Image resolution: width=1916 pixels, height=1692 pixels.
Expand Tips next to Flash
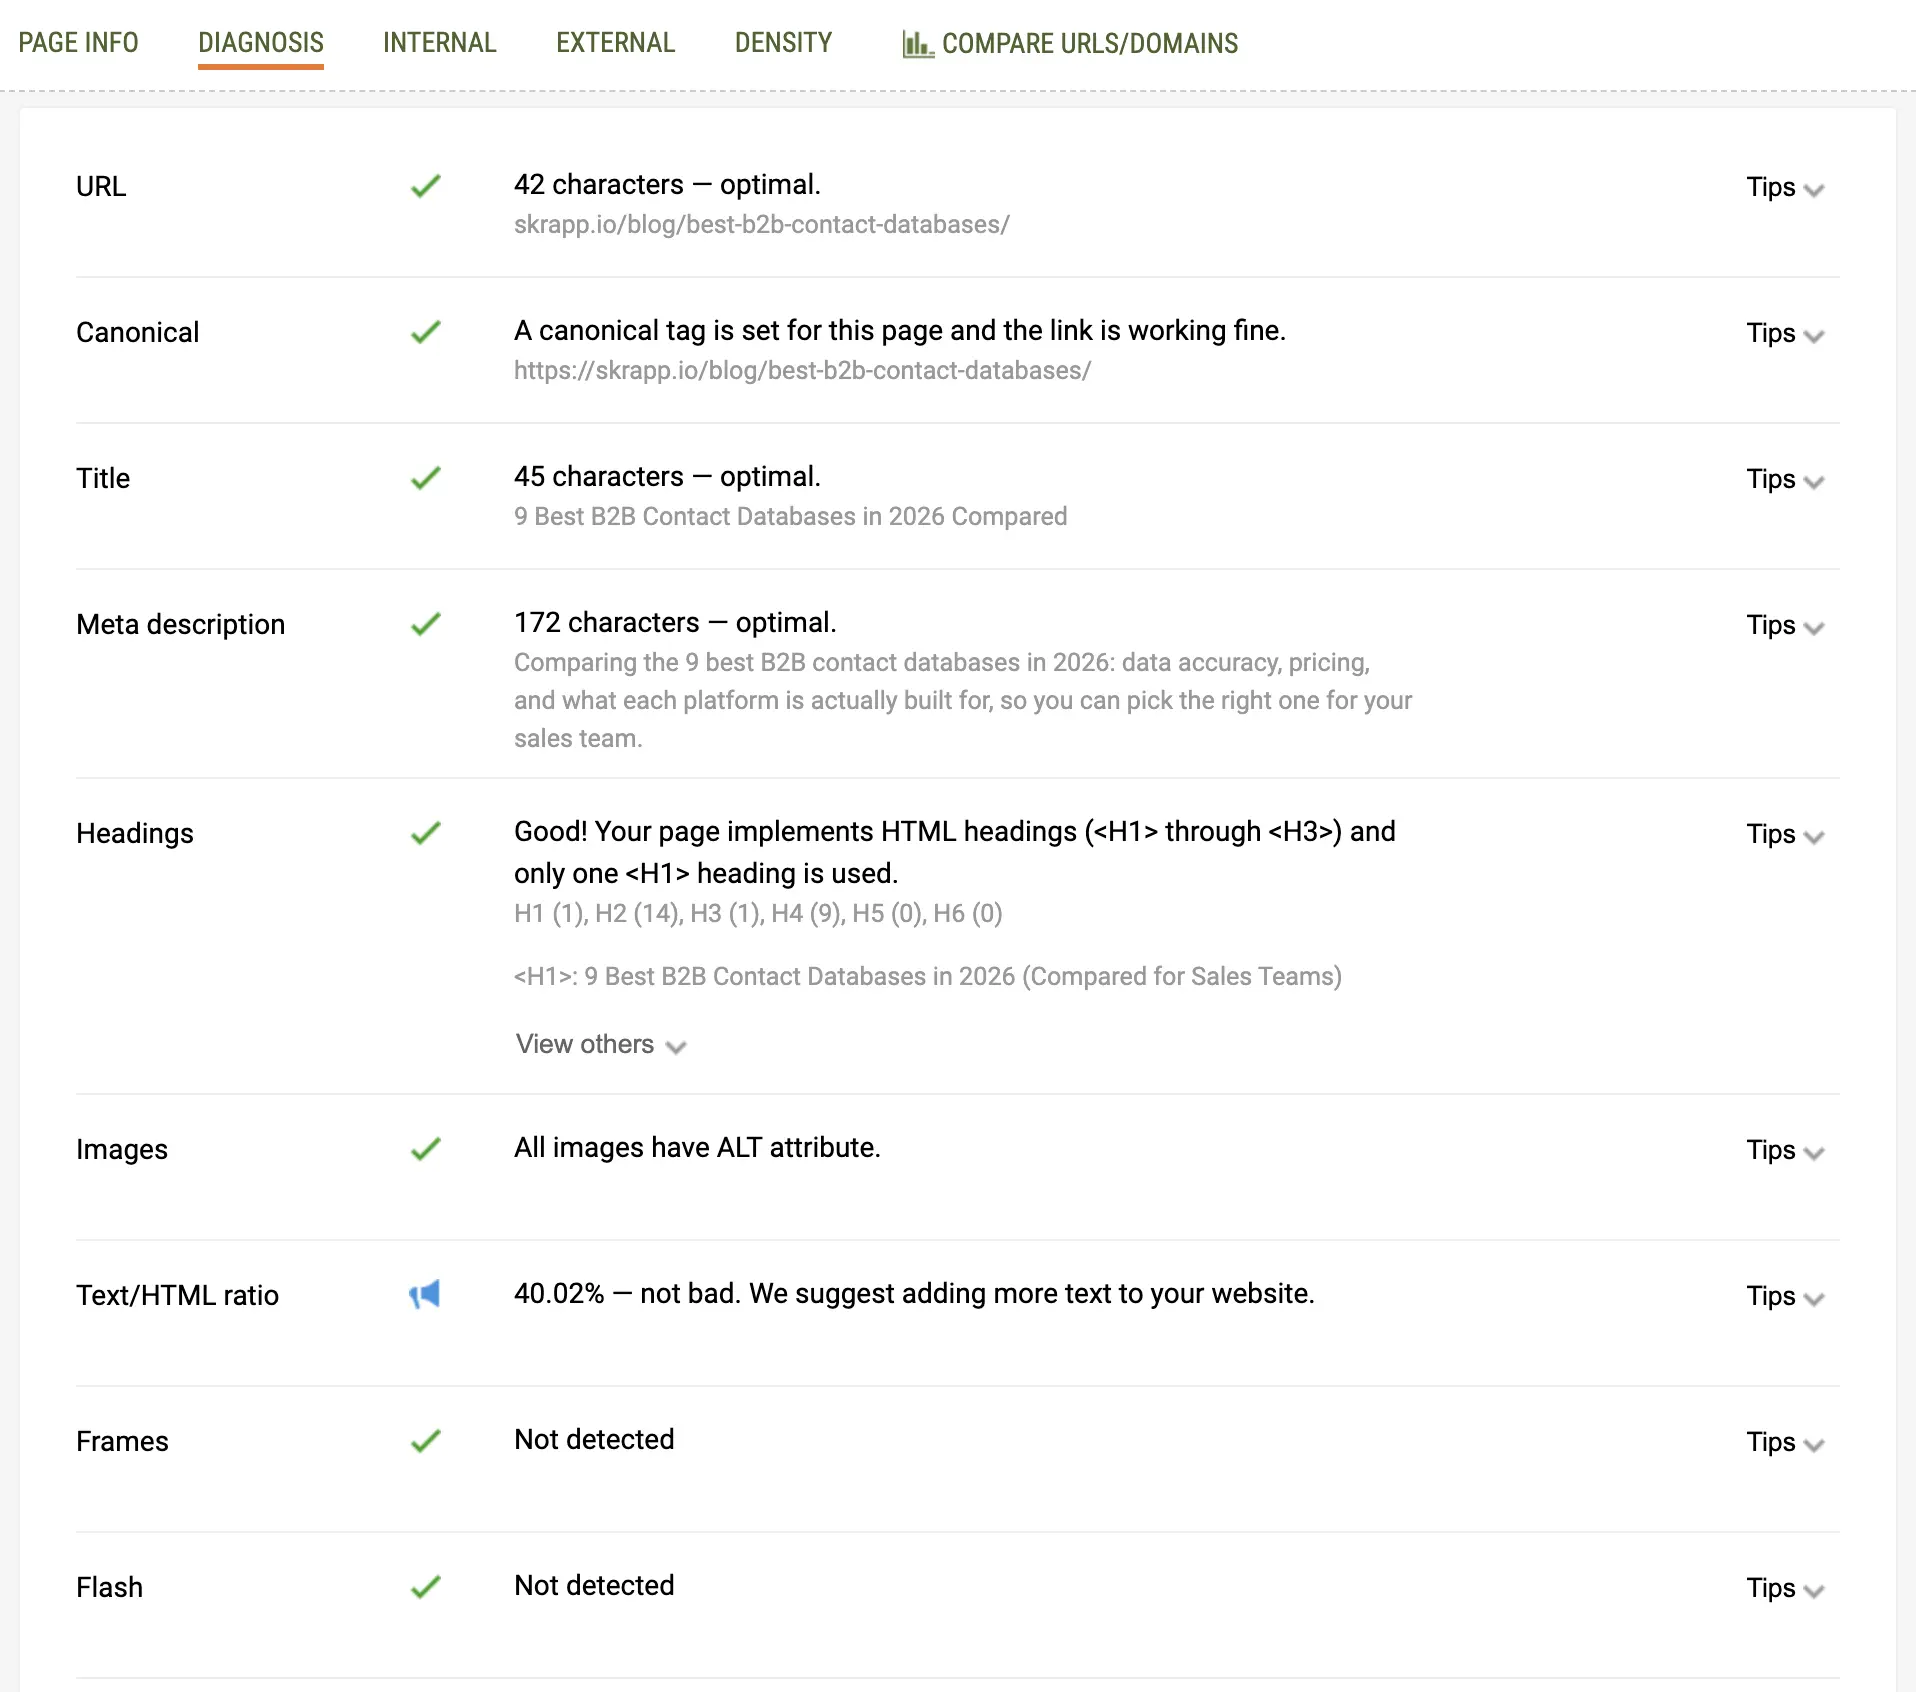1785,1588
